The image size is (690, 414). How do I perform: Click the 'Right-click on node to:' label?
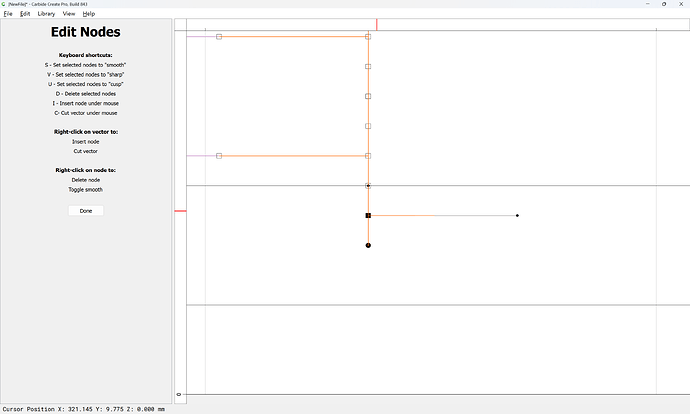coord(86,170)
